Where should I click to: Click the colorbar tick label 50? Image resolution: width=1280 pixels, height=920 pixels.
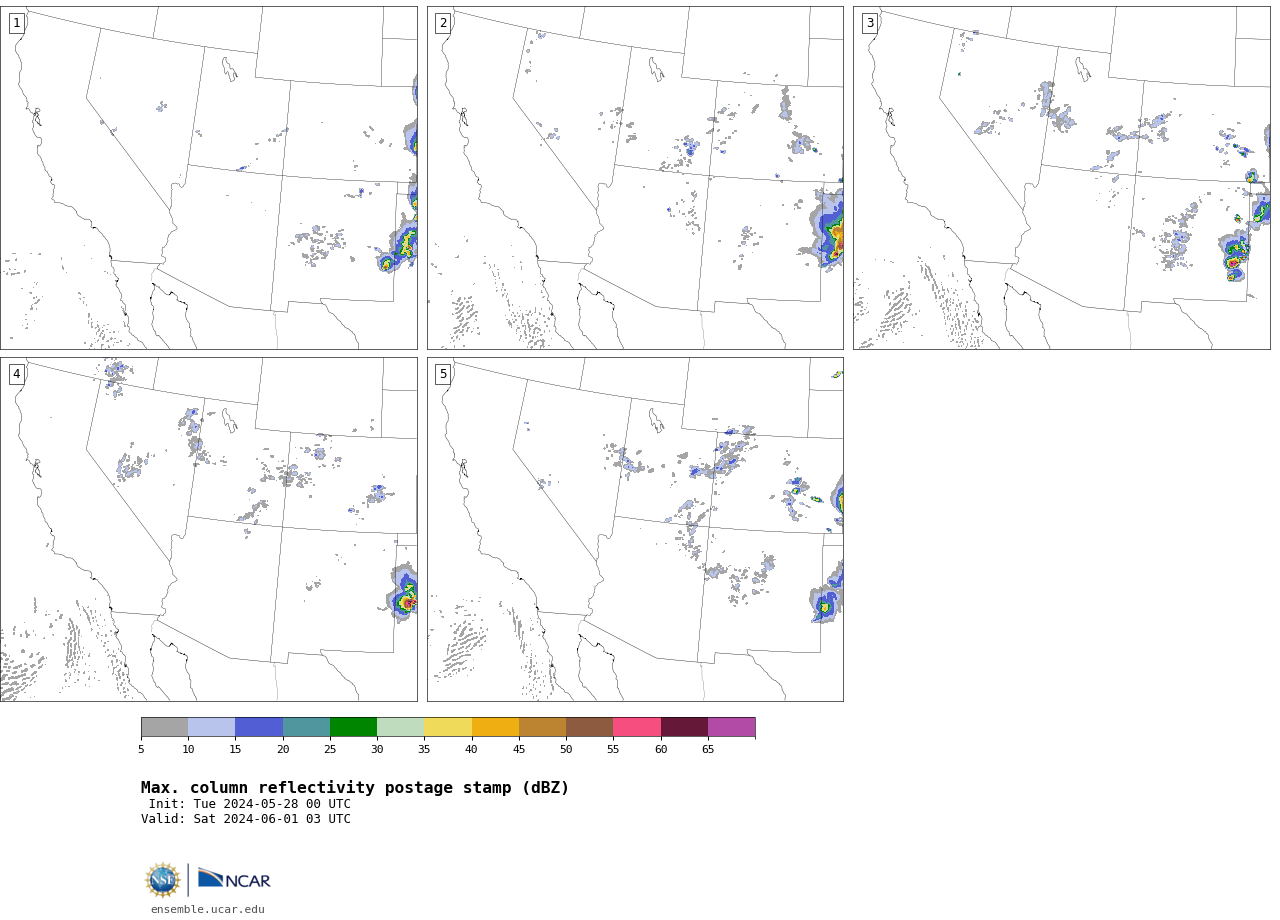[x=566, y=750]
